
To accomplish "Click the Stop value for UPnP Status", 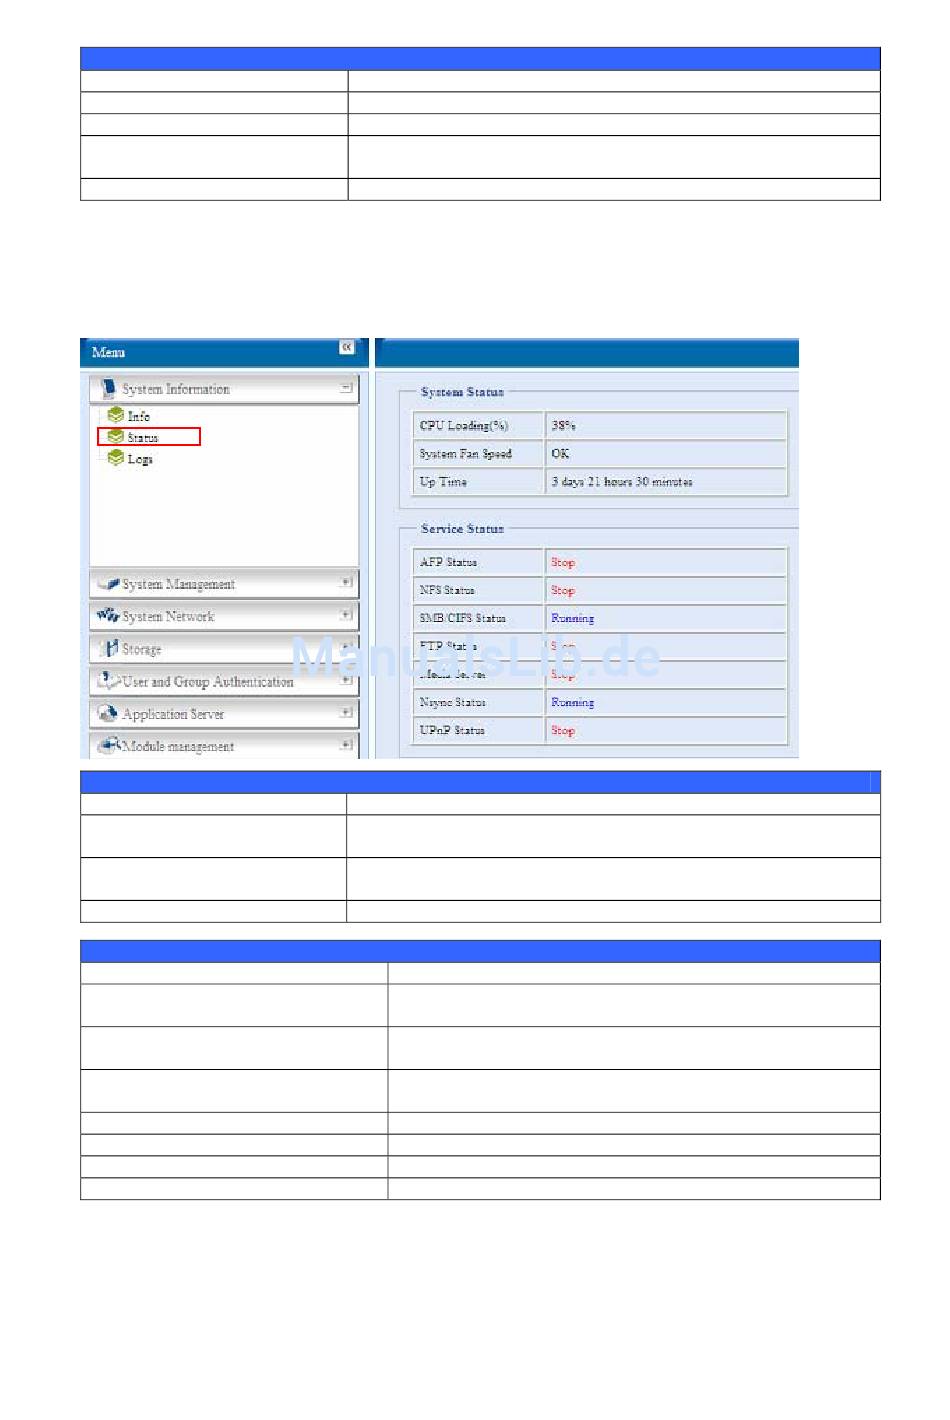I will click(x=563, y=730).
